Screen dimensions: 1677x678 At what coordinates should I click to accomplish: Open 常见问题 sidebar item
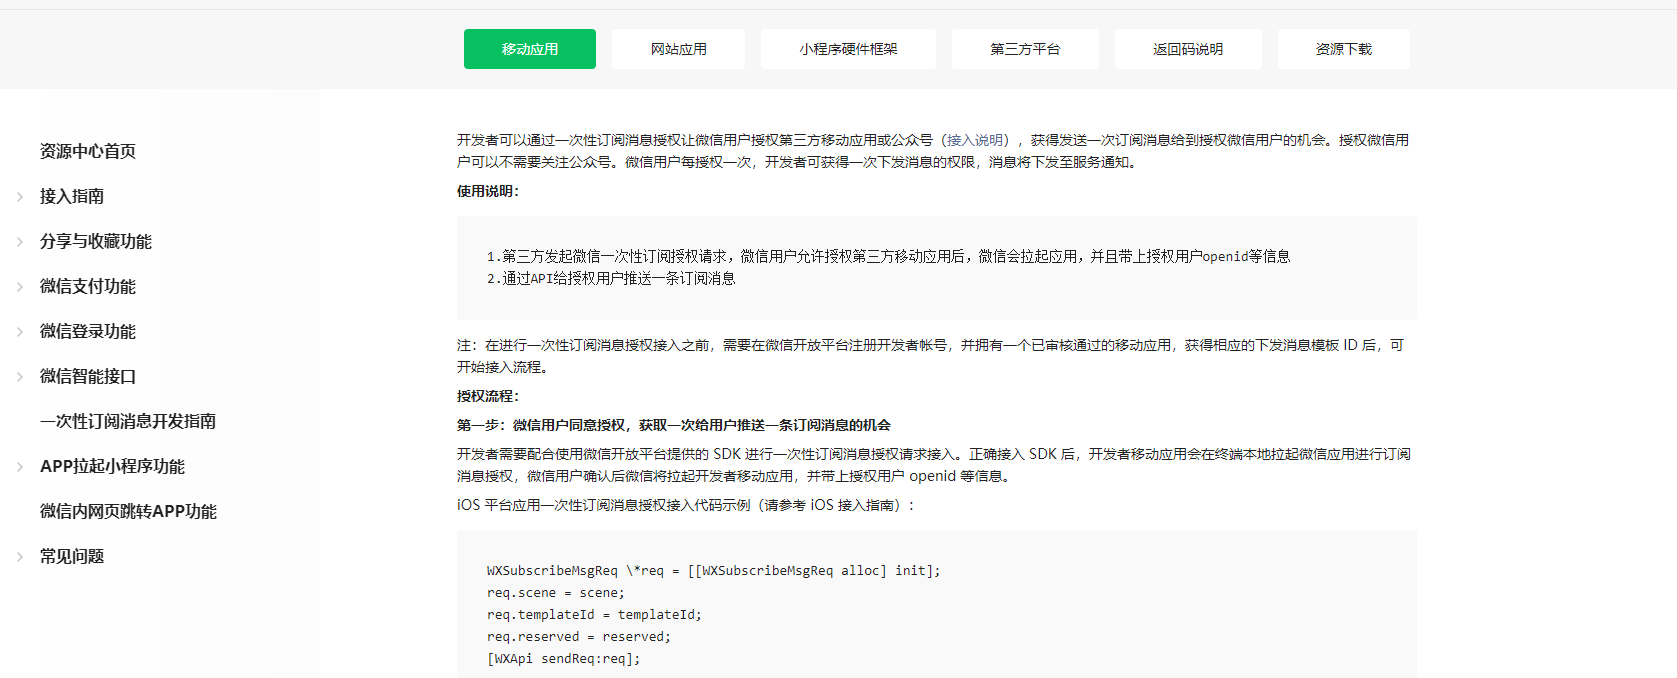click(x=72, y=556)
